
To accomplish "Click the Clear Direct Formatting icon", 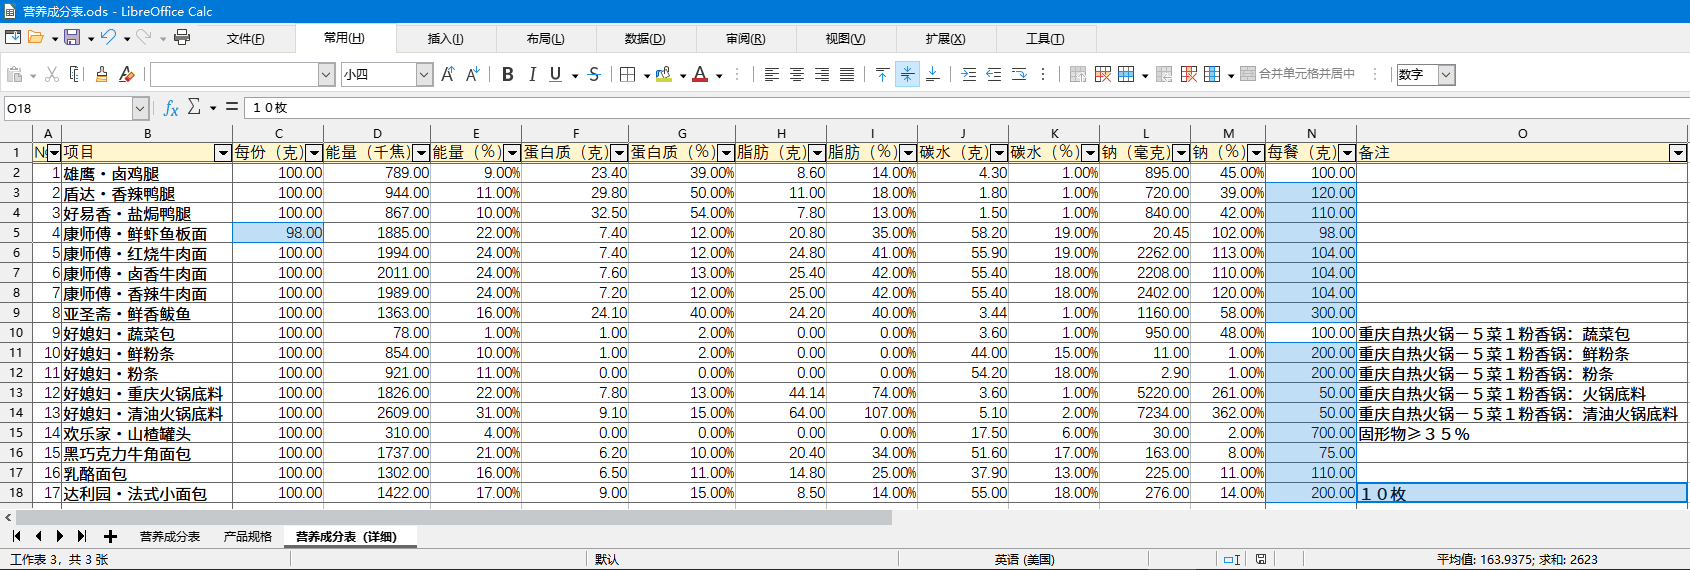I will [x=126, y=74].
